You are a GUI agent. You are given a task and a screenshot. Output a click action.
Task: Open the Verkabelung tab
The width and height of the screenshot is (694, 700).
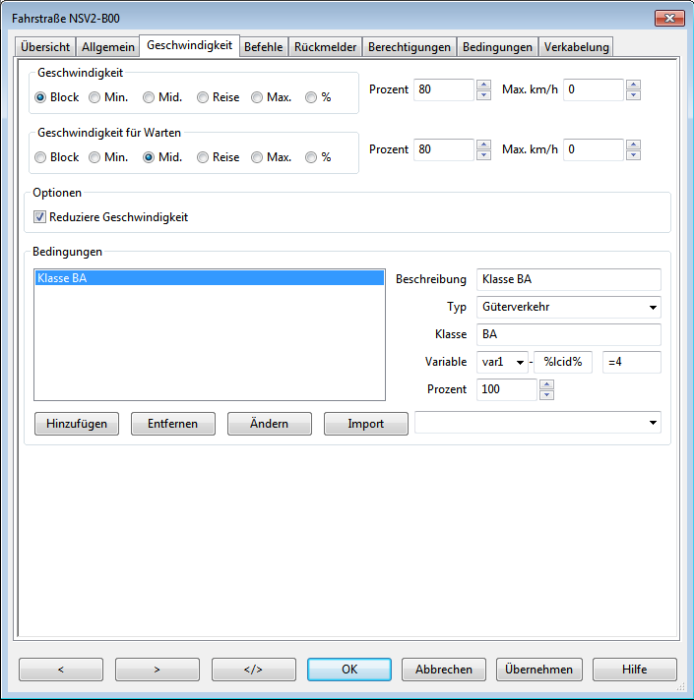pyautogui.click(x=575, y=47)
